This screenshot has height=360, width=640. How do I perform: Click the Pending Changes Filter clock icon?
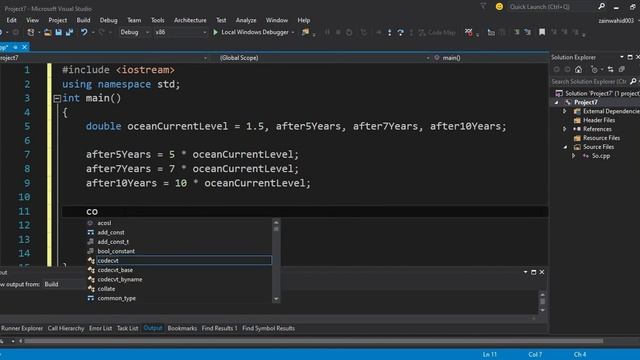594,70
